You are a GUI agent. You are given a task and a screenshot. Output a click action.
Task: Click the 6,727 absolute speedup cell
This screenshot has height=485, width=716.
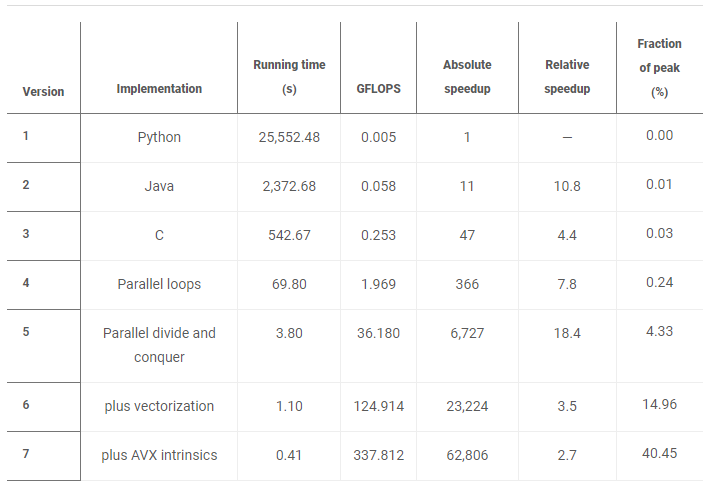pos(466,332)
